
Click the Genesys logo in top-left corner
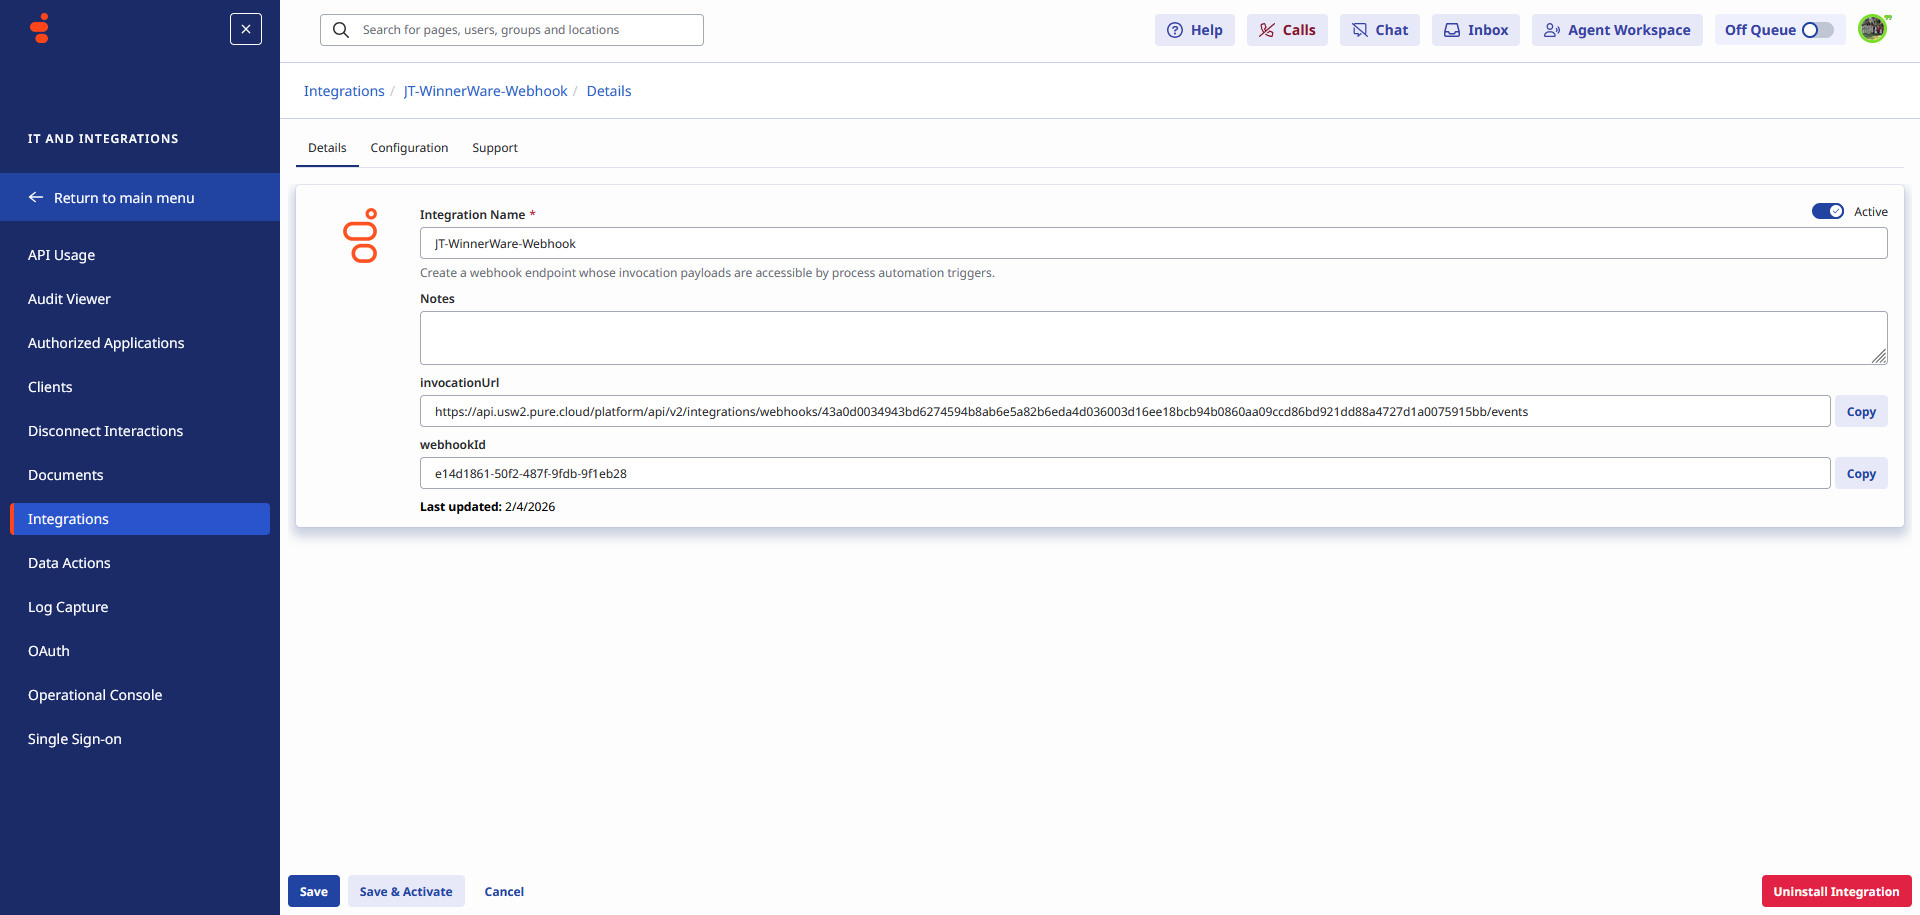38,28
